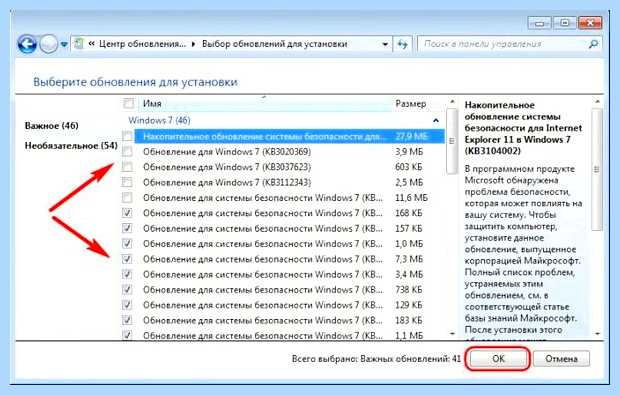Click the bold KB3104002 description title
The width and height of the screenshot is (620, 395).
click(523, 128)
